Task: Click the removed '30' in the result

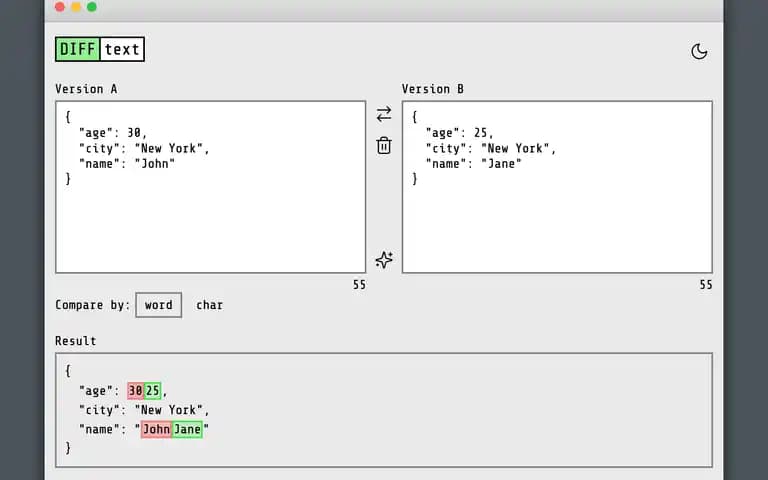Action: click(x=136, y=390)
